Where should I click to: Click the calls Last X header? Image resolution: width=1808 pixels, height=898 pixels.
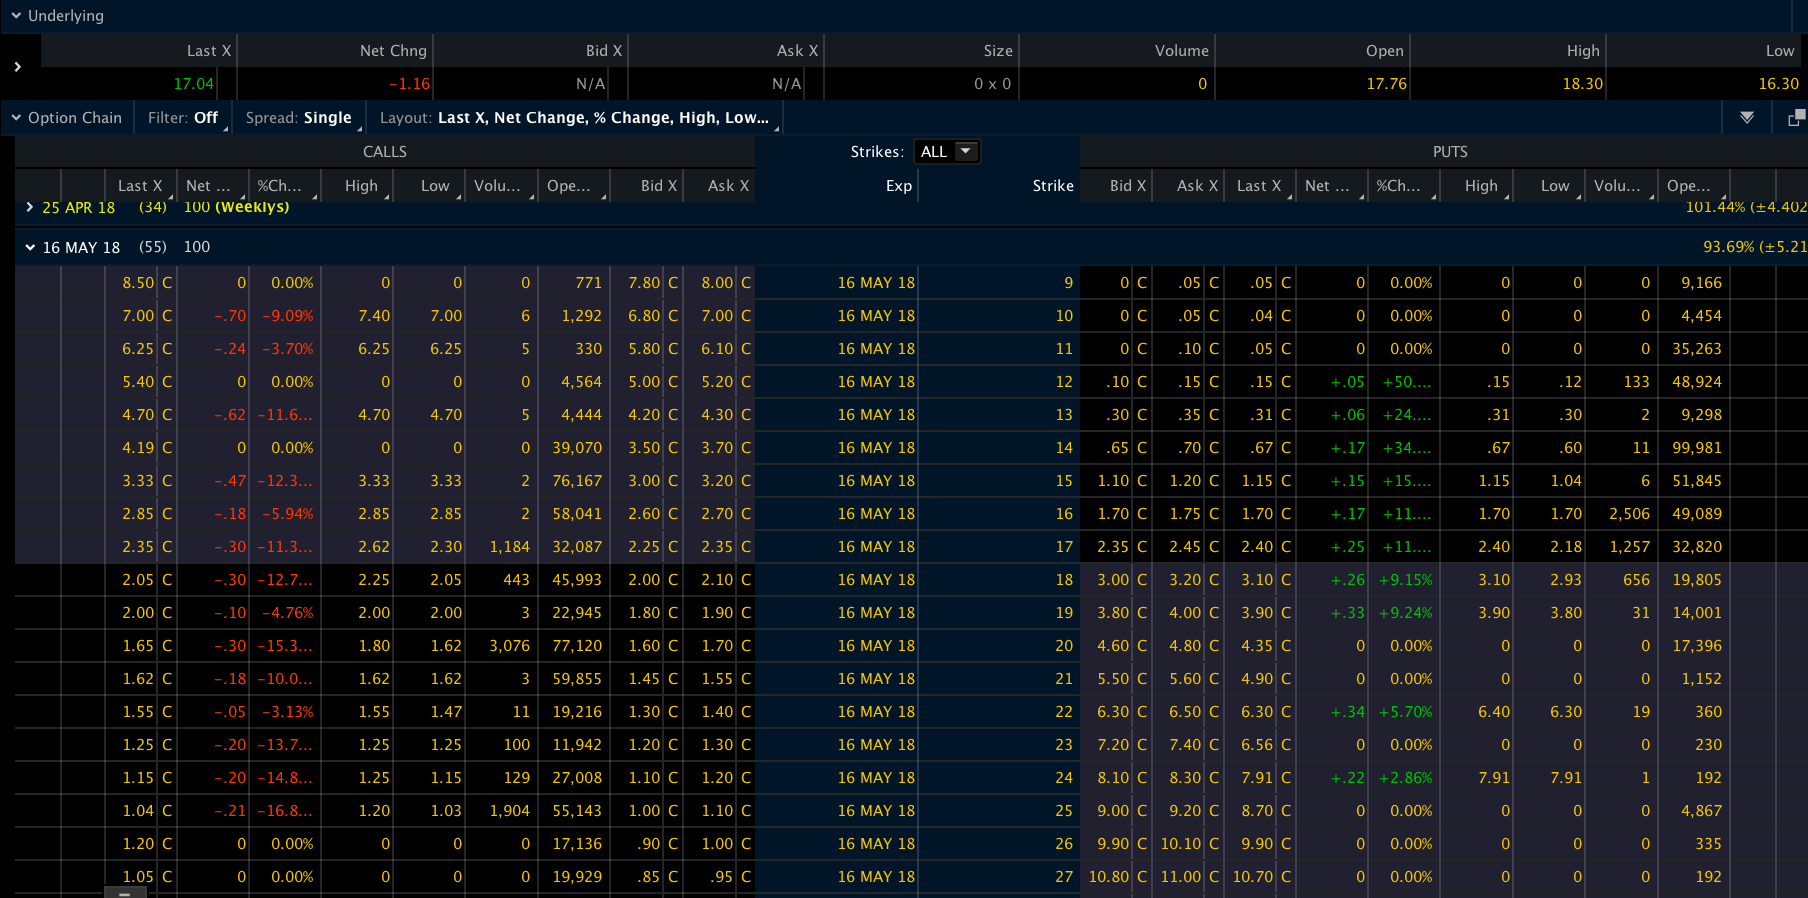tap(140, 186)
